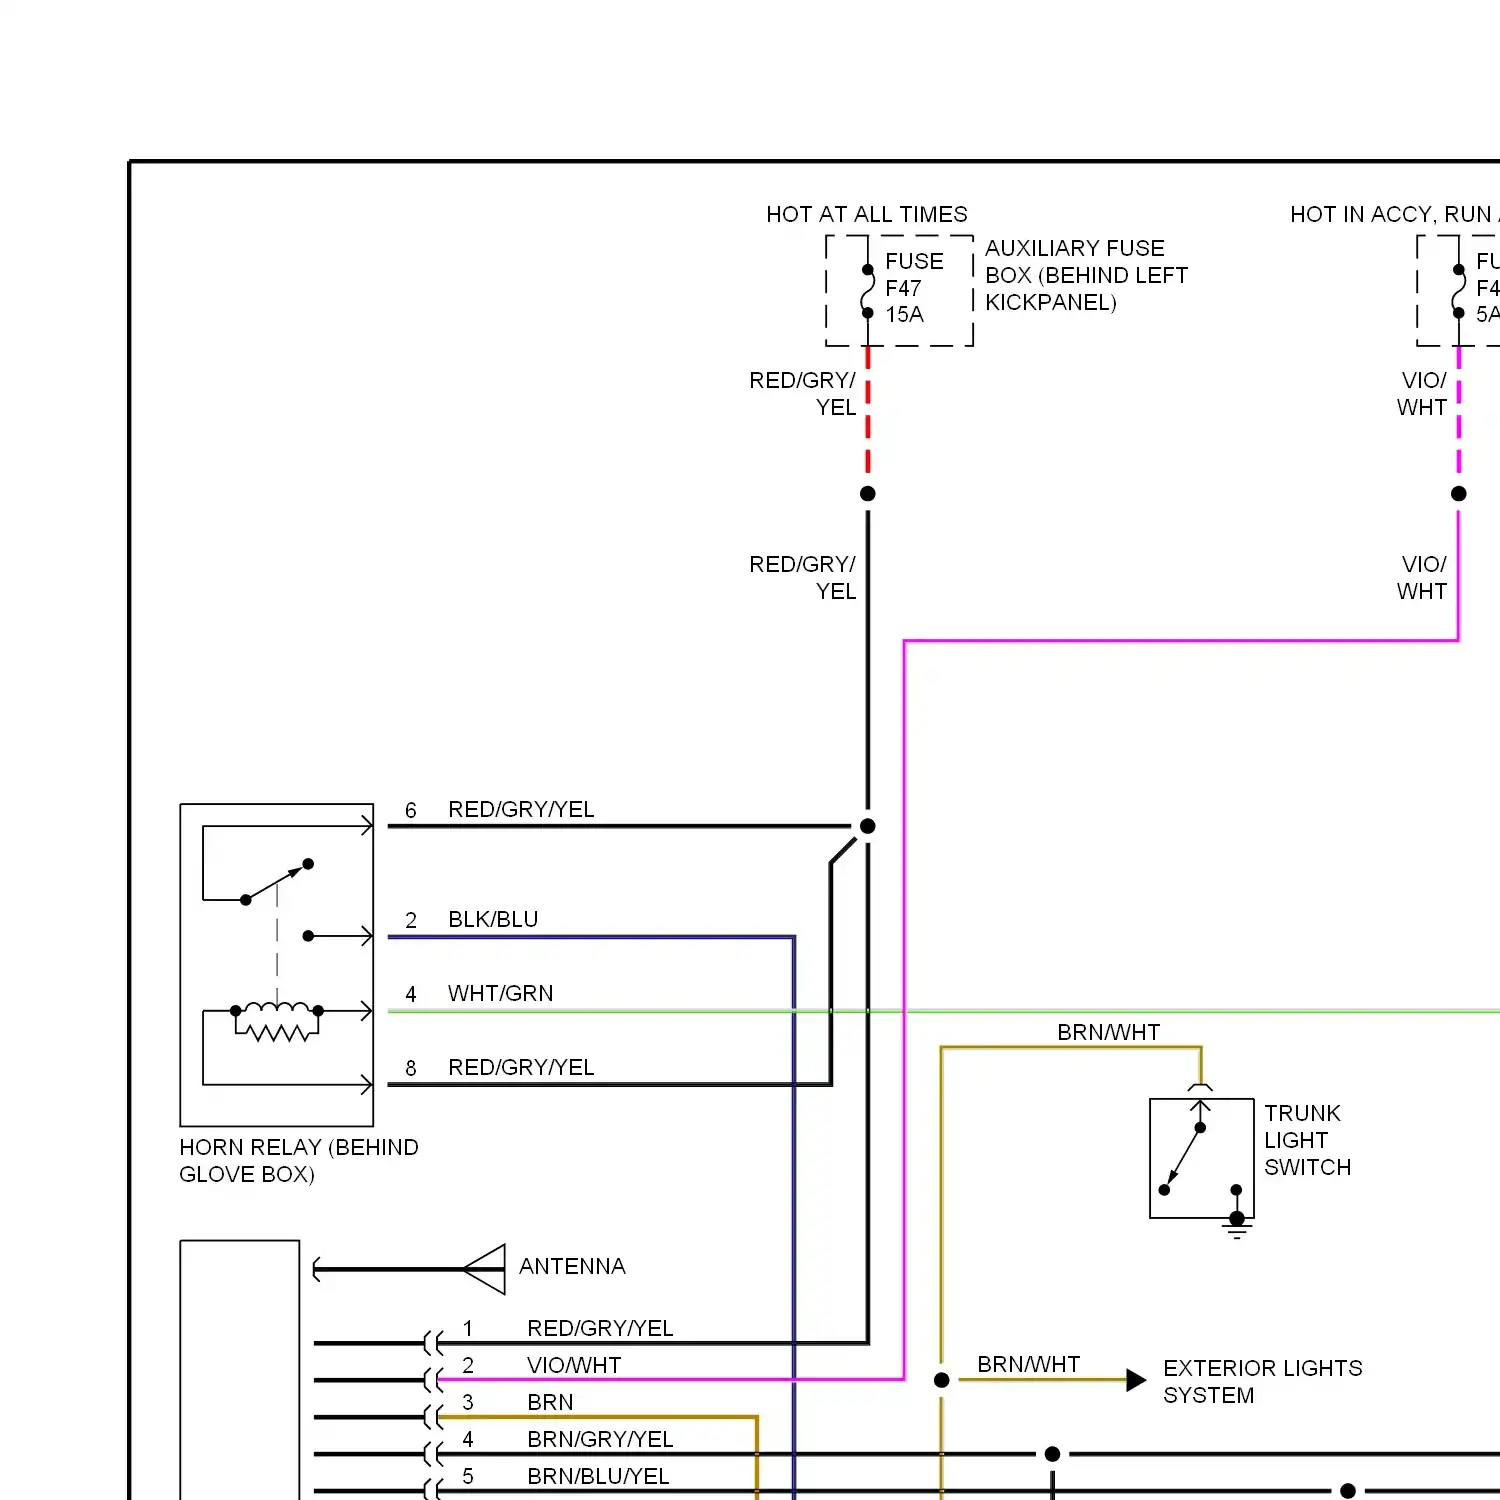Click the Fuse F47 symbol in the fuse box
The image size is (1500, 1500).
867,291
